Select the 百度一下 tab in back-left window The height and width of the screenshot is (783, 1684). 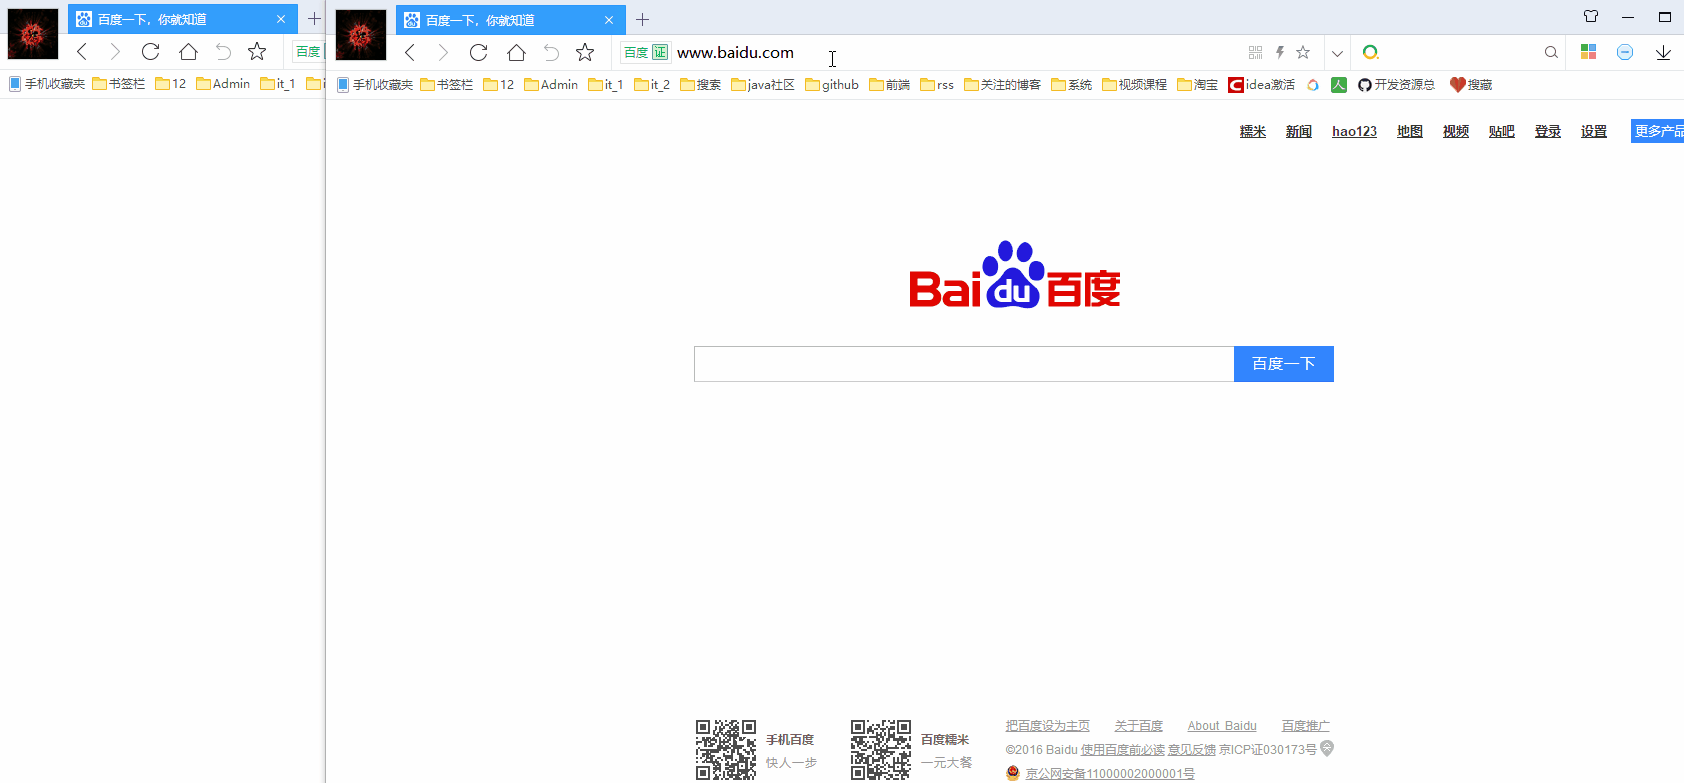183,19
